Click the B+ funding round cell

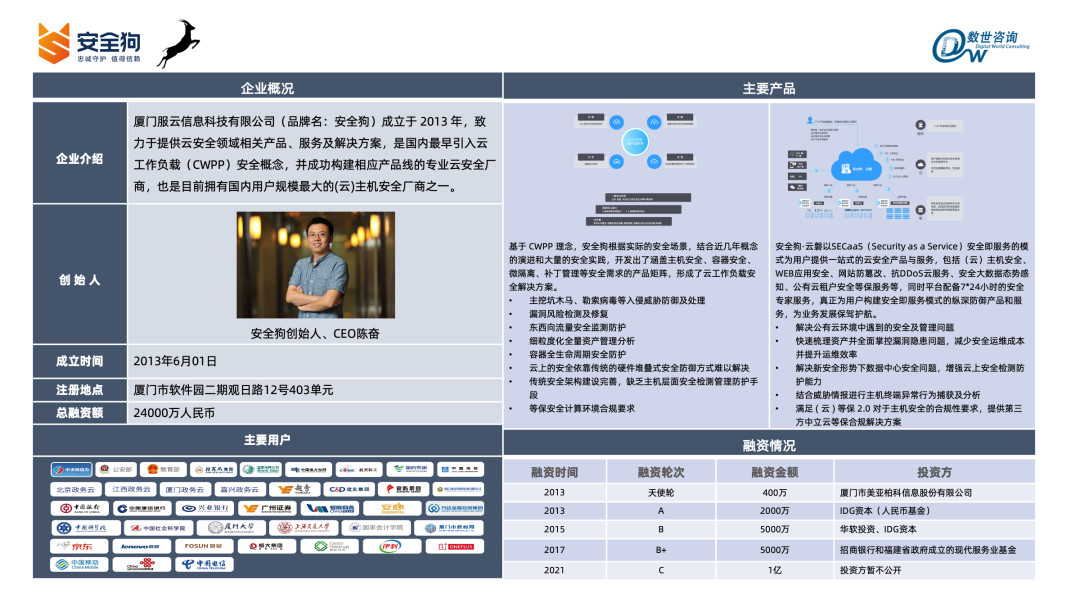[661, 549]
